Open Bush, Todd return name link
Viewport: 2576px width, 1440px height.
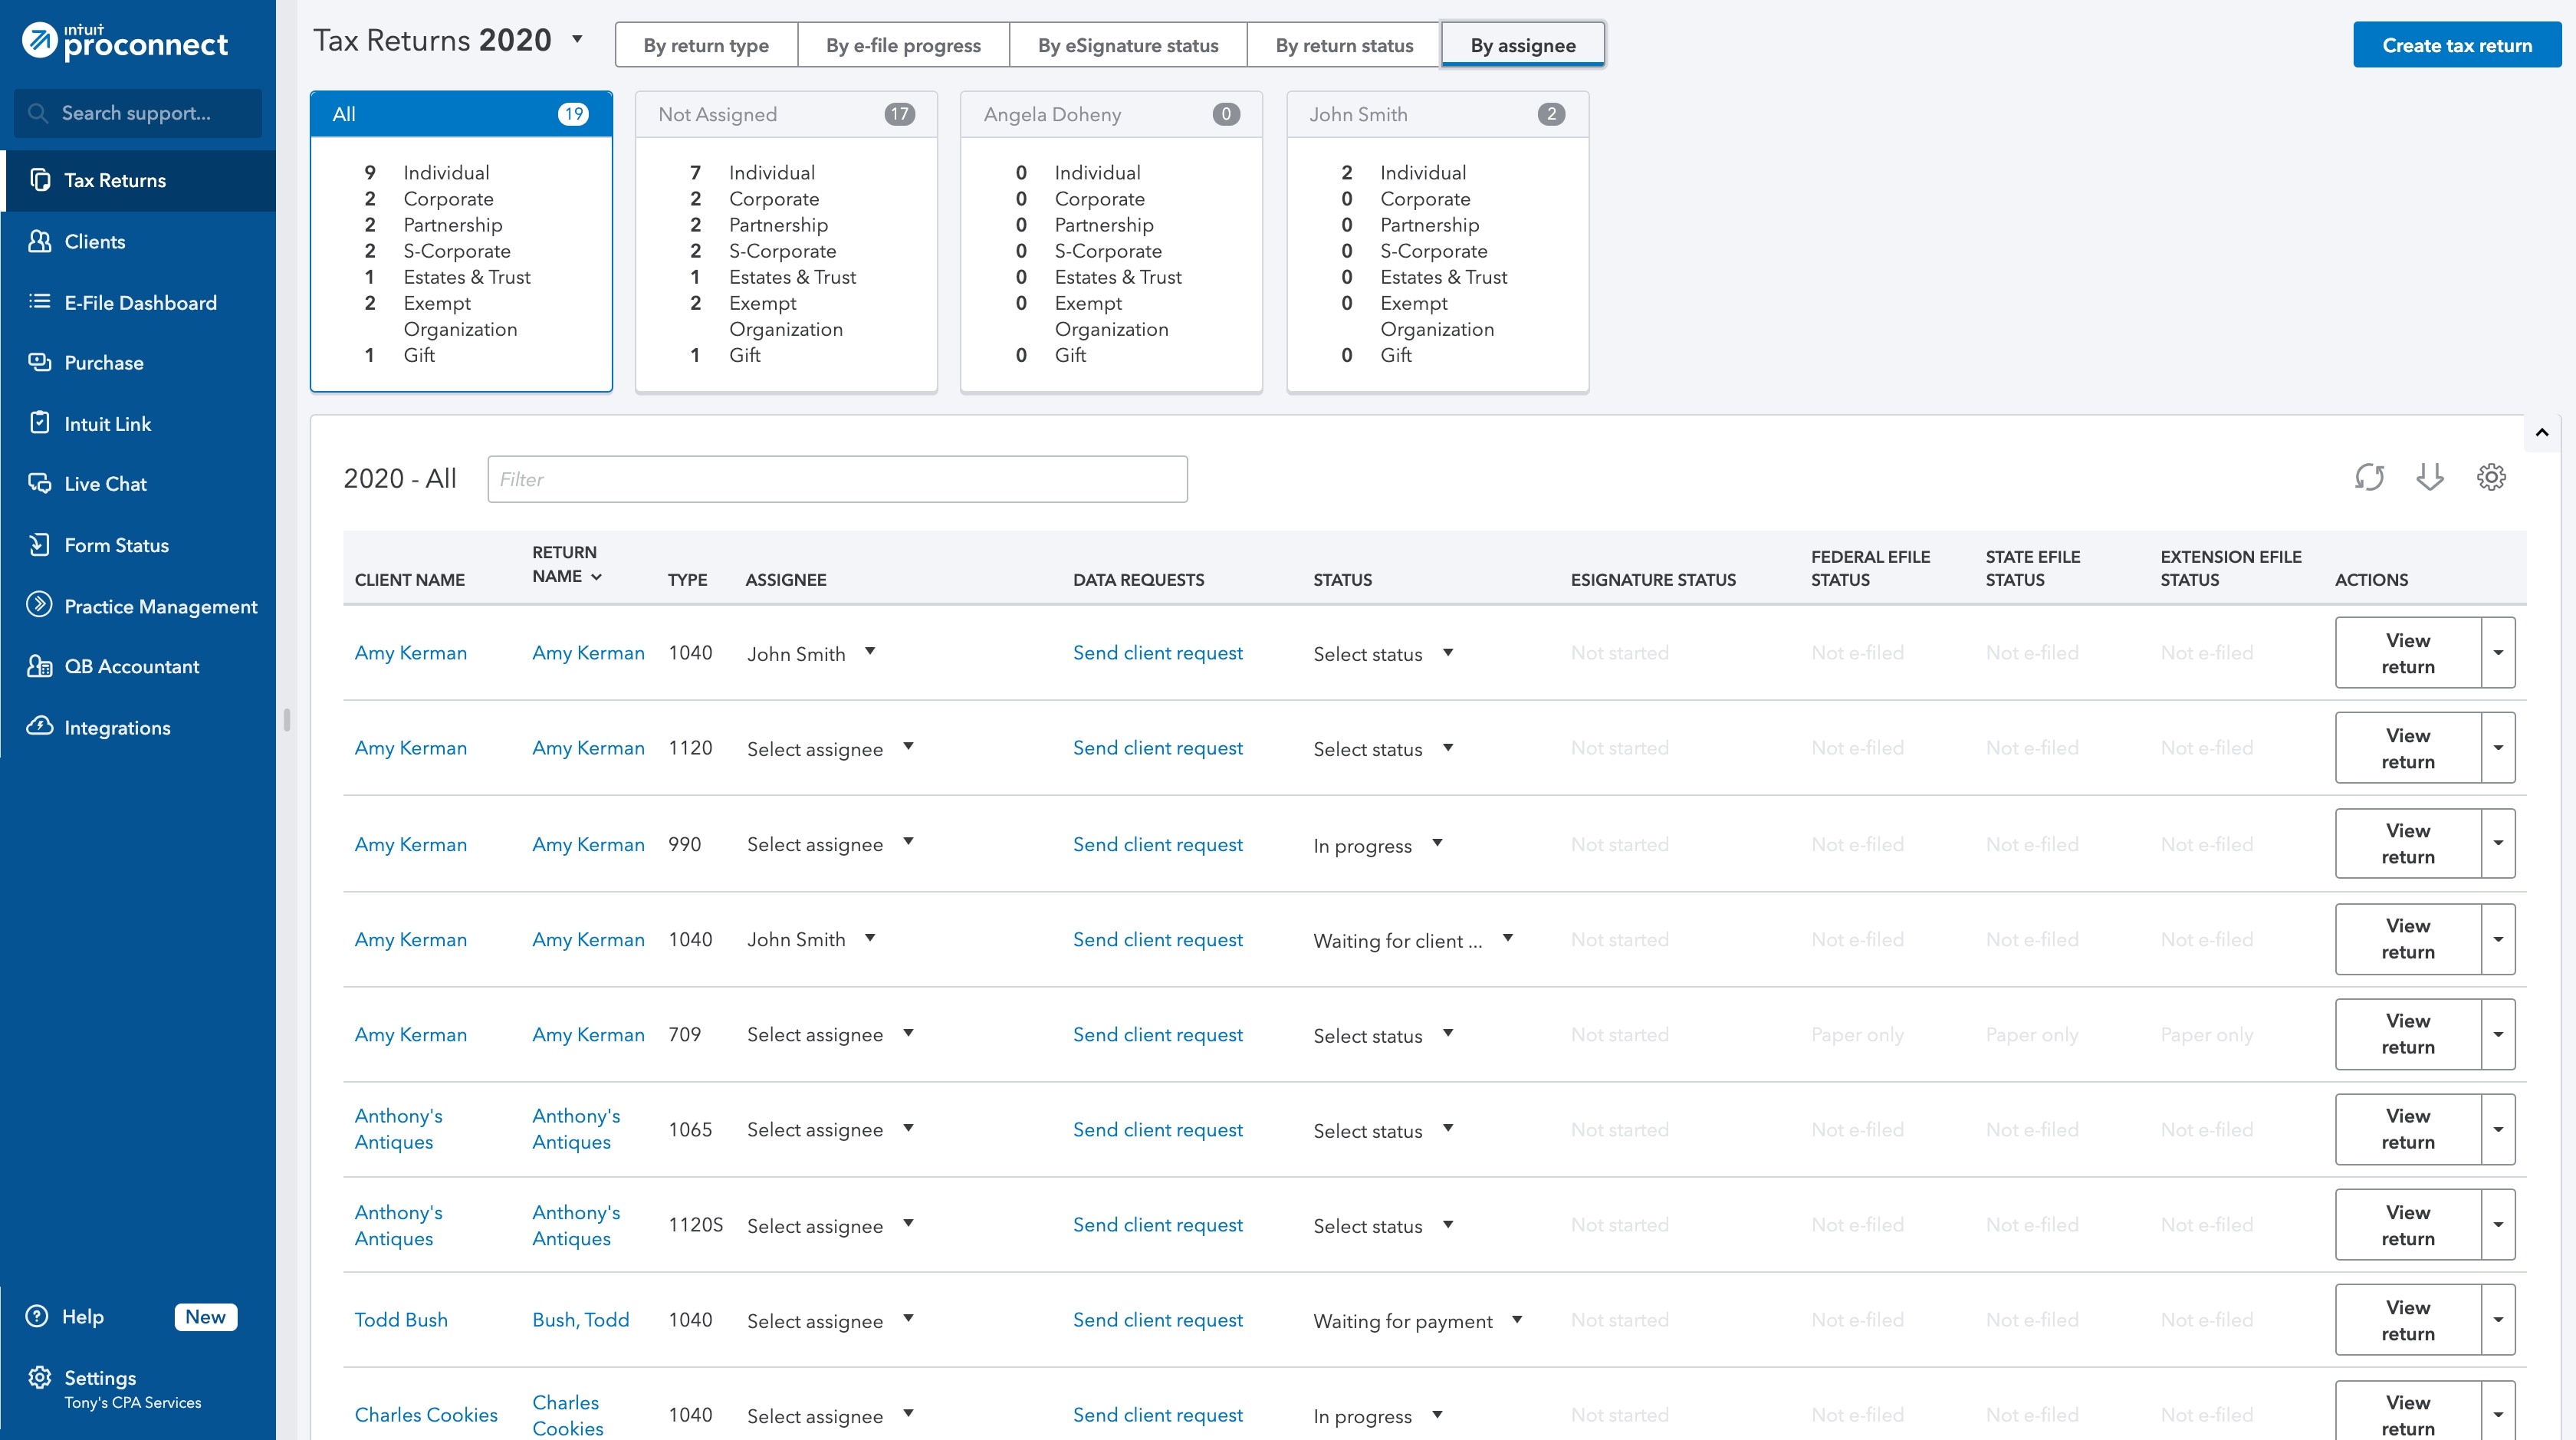[581, 1320]
